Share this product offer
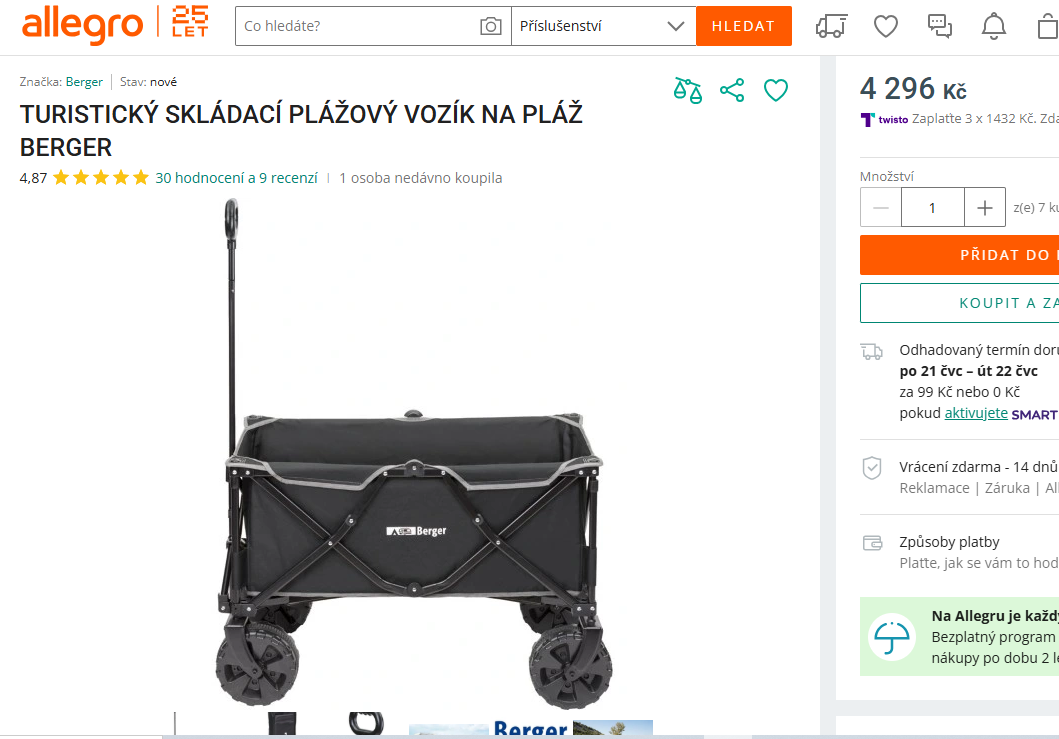Image resolution: width=1059 pixels, height=739 pixels. coord(732,91)
